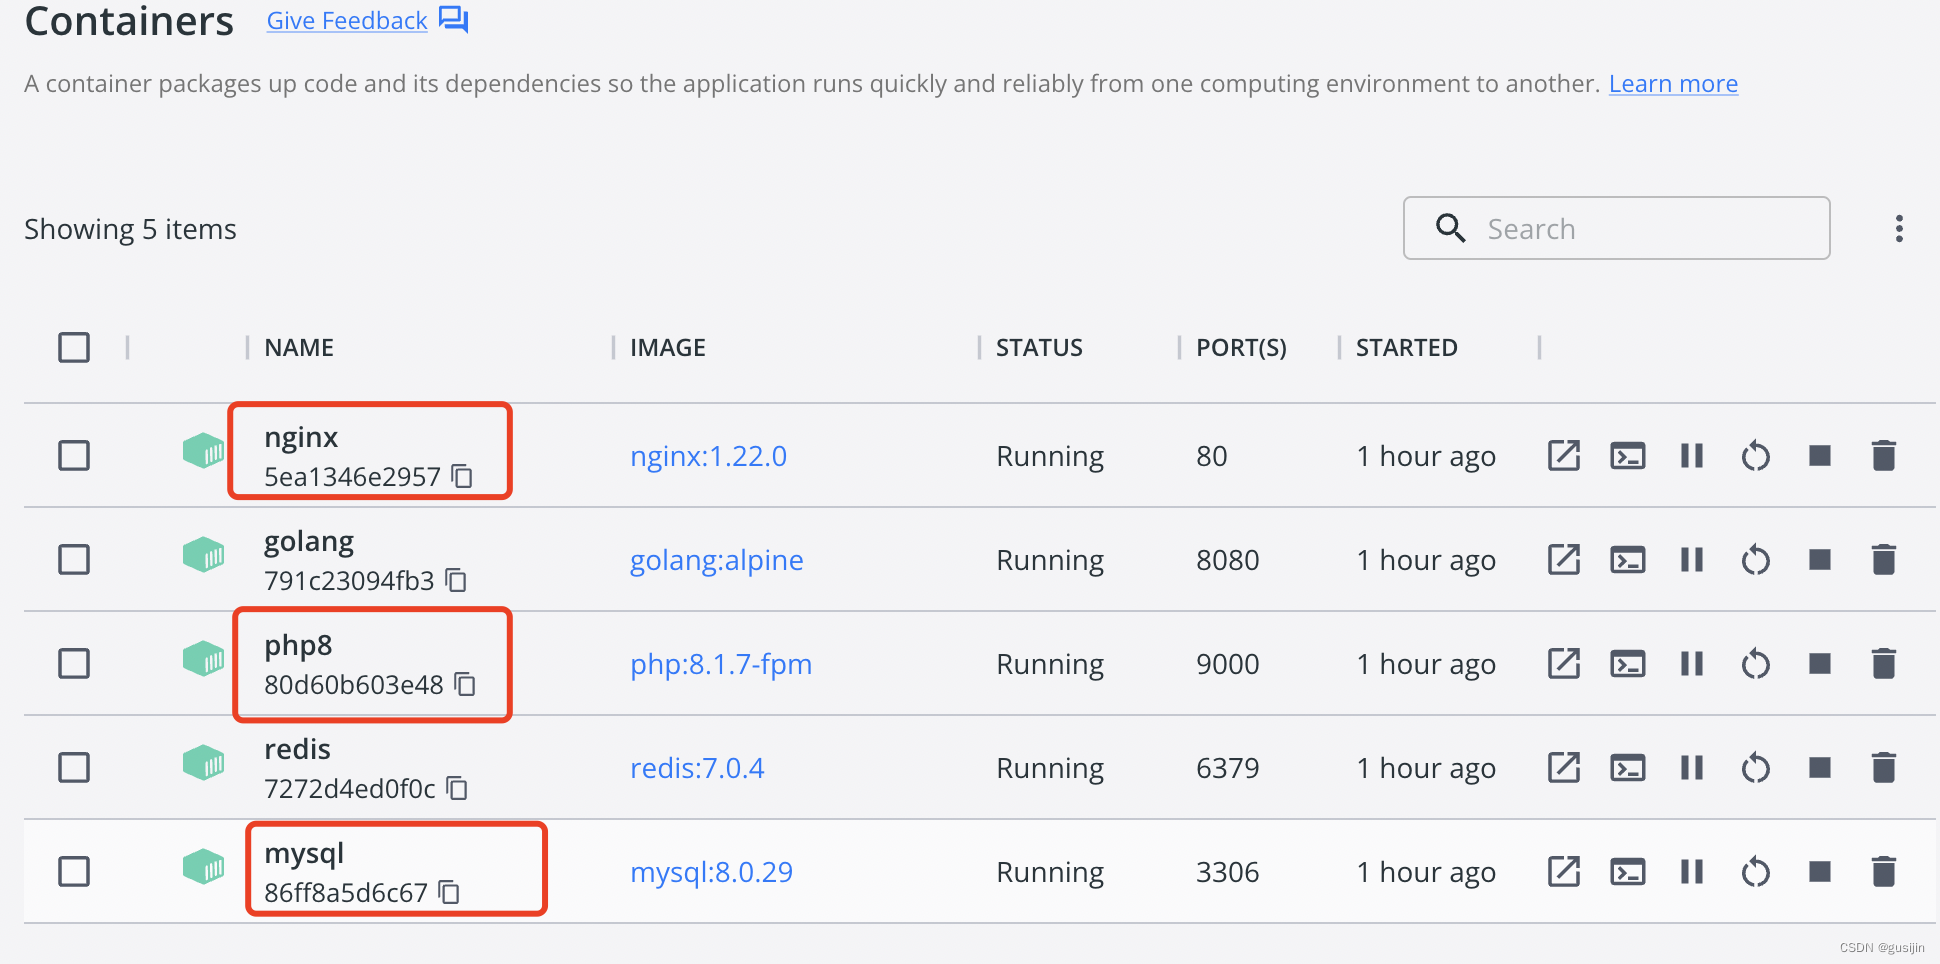Pause the php8 container
Image resolution: width=1940 pixels, height=964 pixels.
(1692, 664)
